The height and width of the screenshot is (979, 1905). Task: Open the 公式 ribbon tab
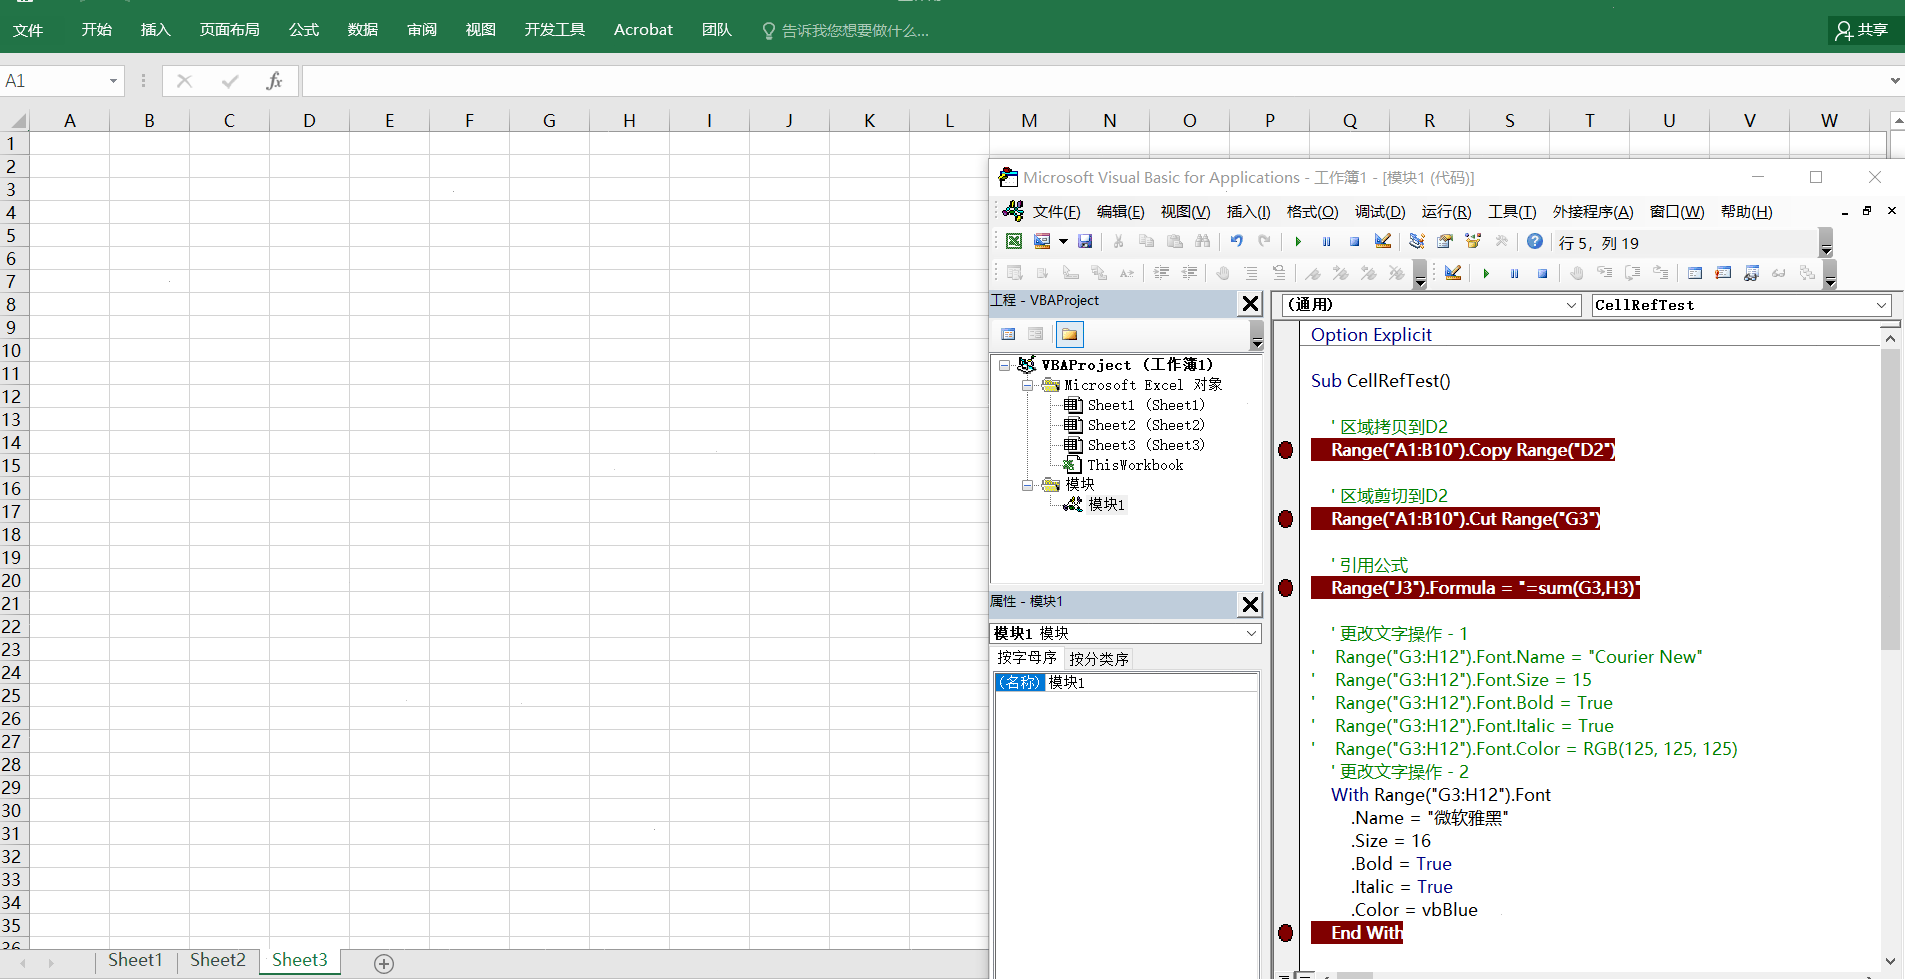click(304, 30)
